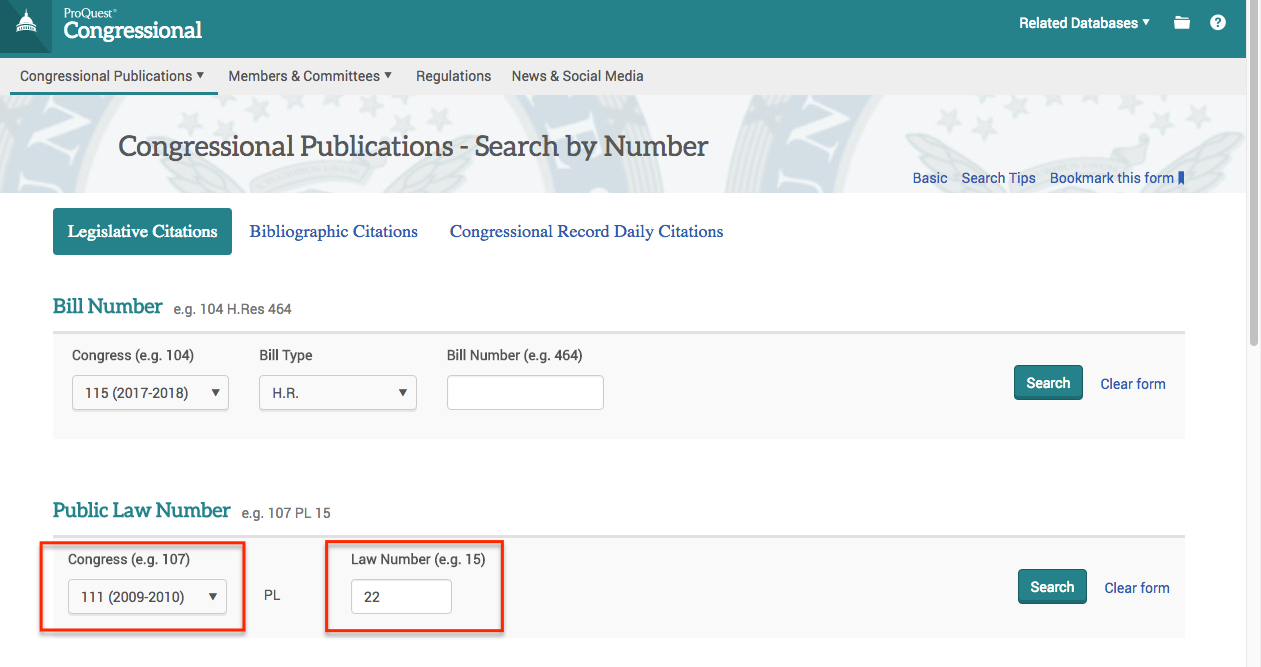Open the Members & Committees menu
The height and width of the screenshot is (667, 1261).
(x=310, y=76)
